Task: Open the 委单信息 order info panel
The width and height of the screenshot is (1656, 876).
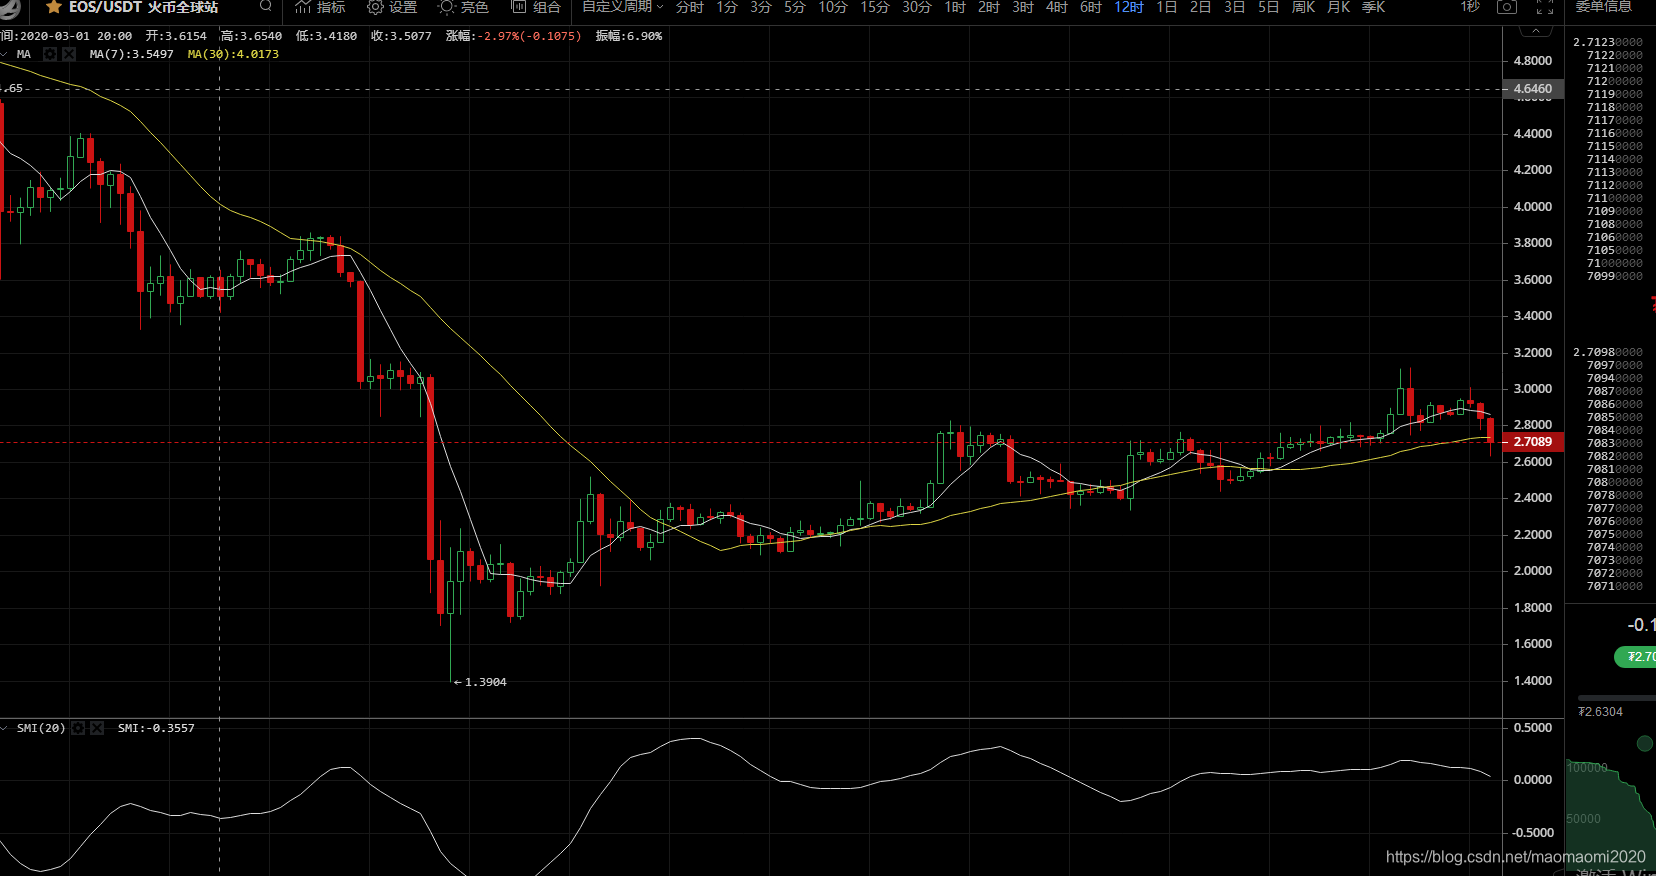Action: click(x=1604, y=7)
